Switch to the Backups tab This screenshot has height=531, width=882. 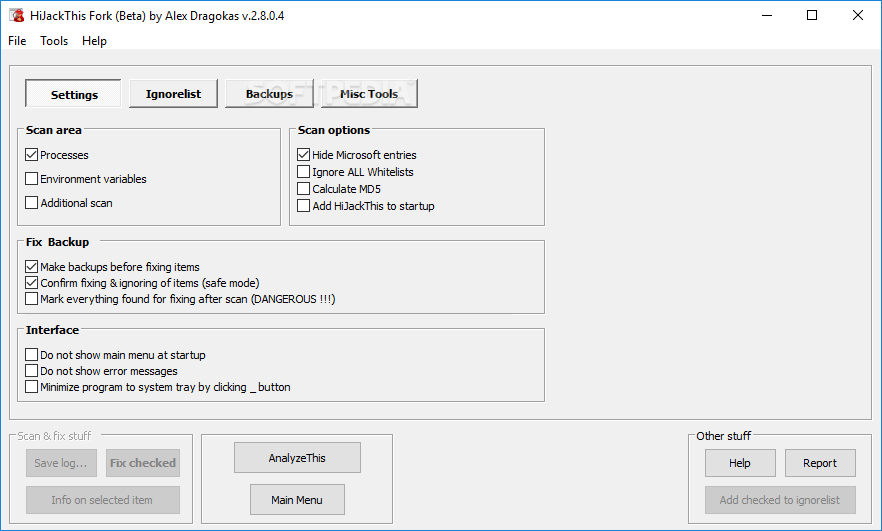pos(269,94)
